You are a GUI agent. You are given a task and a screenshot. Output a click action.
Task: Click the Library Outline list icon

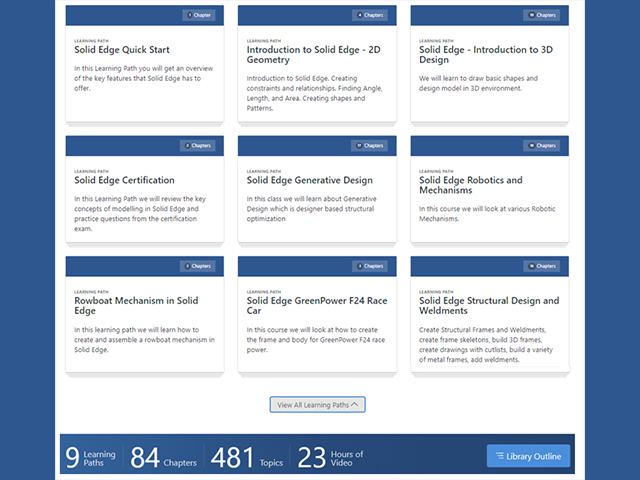coord(500,457)
